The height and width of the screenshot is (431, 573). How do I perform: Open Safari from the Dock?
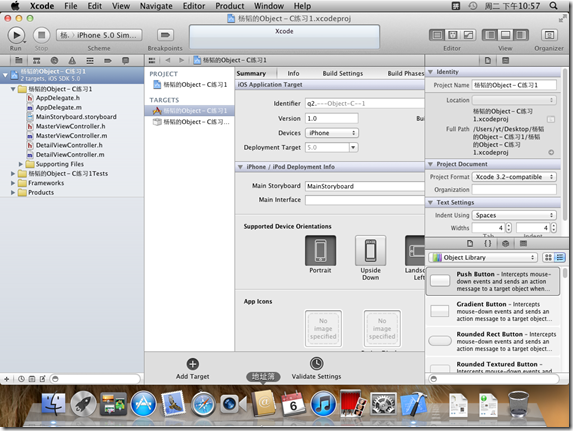tap(204, 404)
